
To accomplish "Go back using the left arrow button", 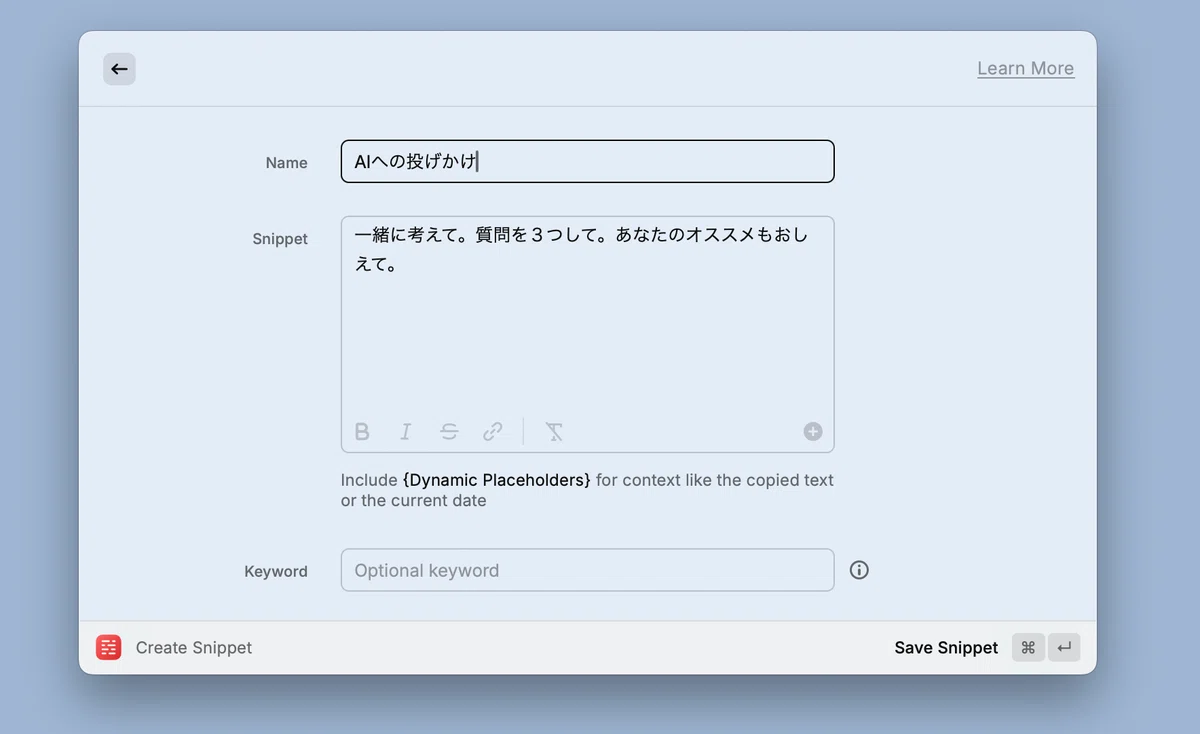I will pos(119,69).
